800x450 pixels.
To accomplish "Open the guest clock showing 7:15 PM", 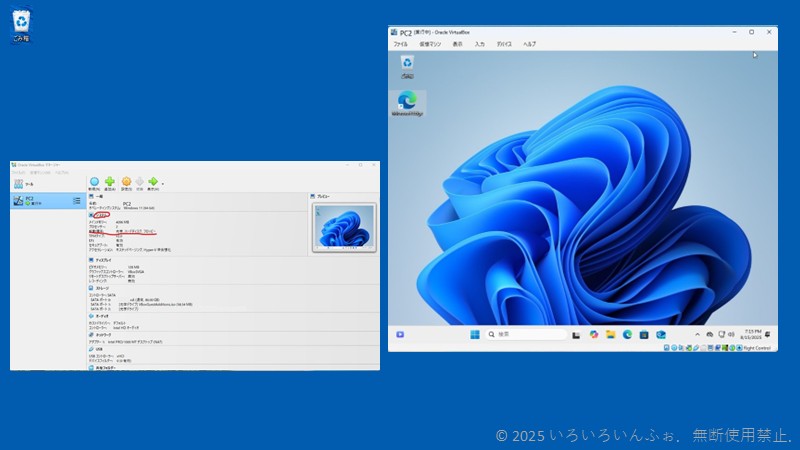I will tap(751, 334).
